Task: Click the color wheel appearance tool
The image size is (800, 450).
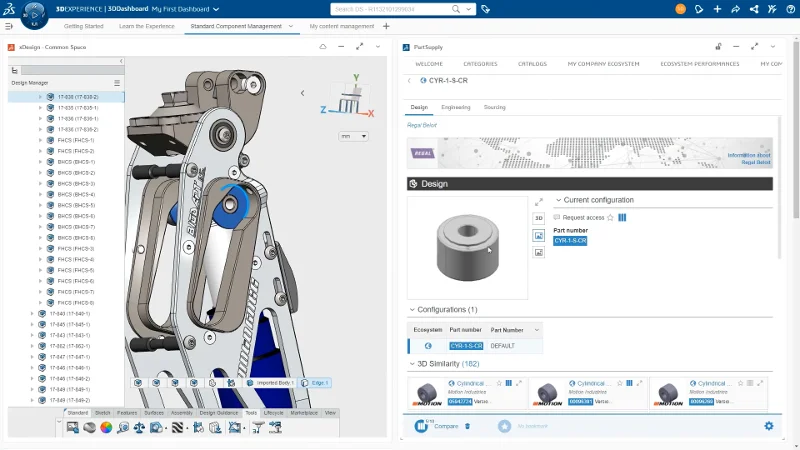Action: pyautogui.click(x=106, y=427)
